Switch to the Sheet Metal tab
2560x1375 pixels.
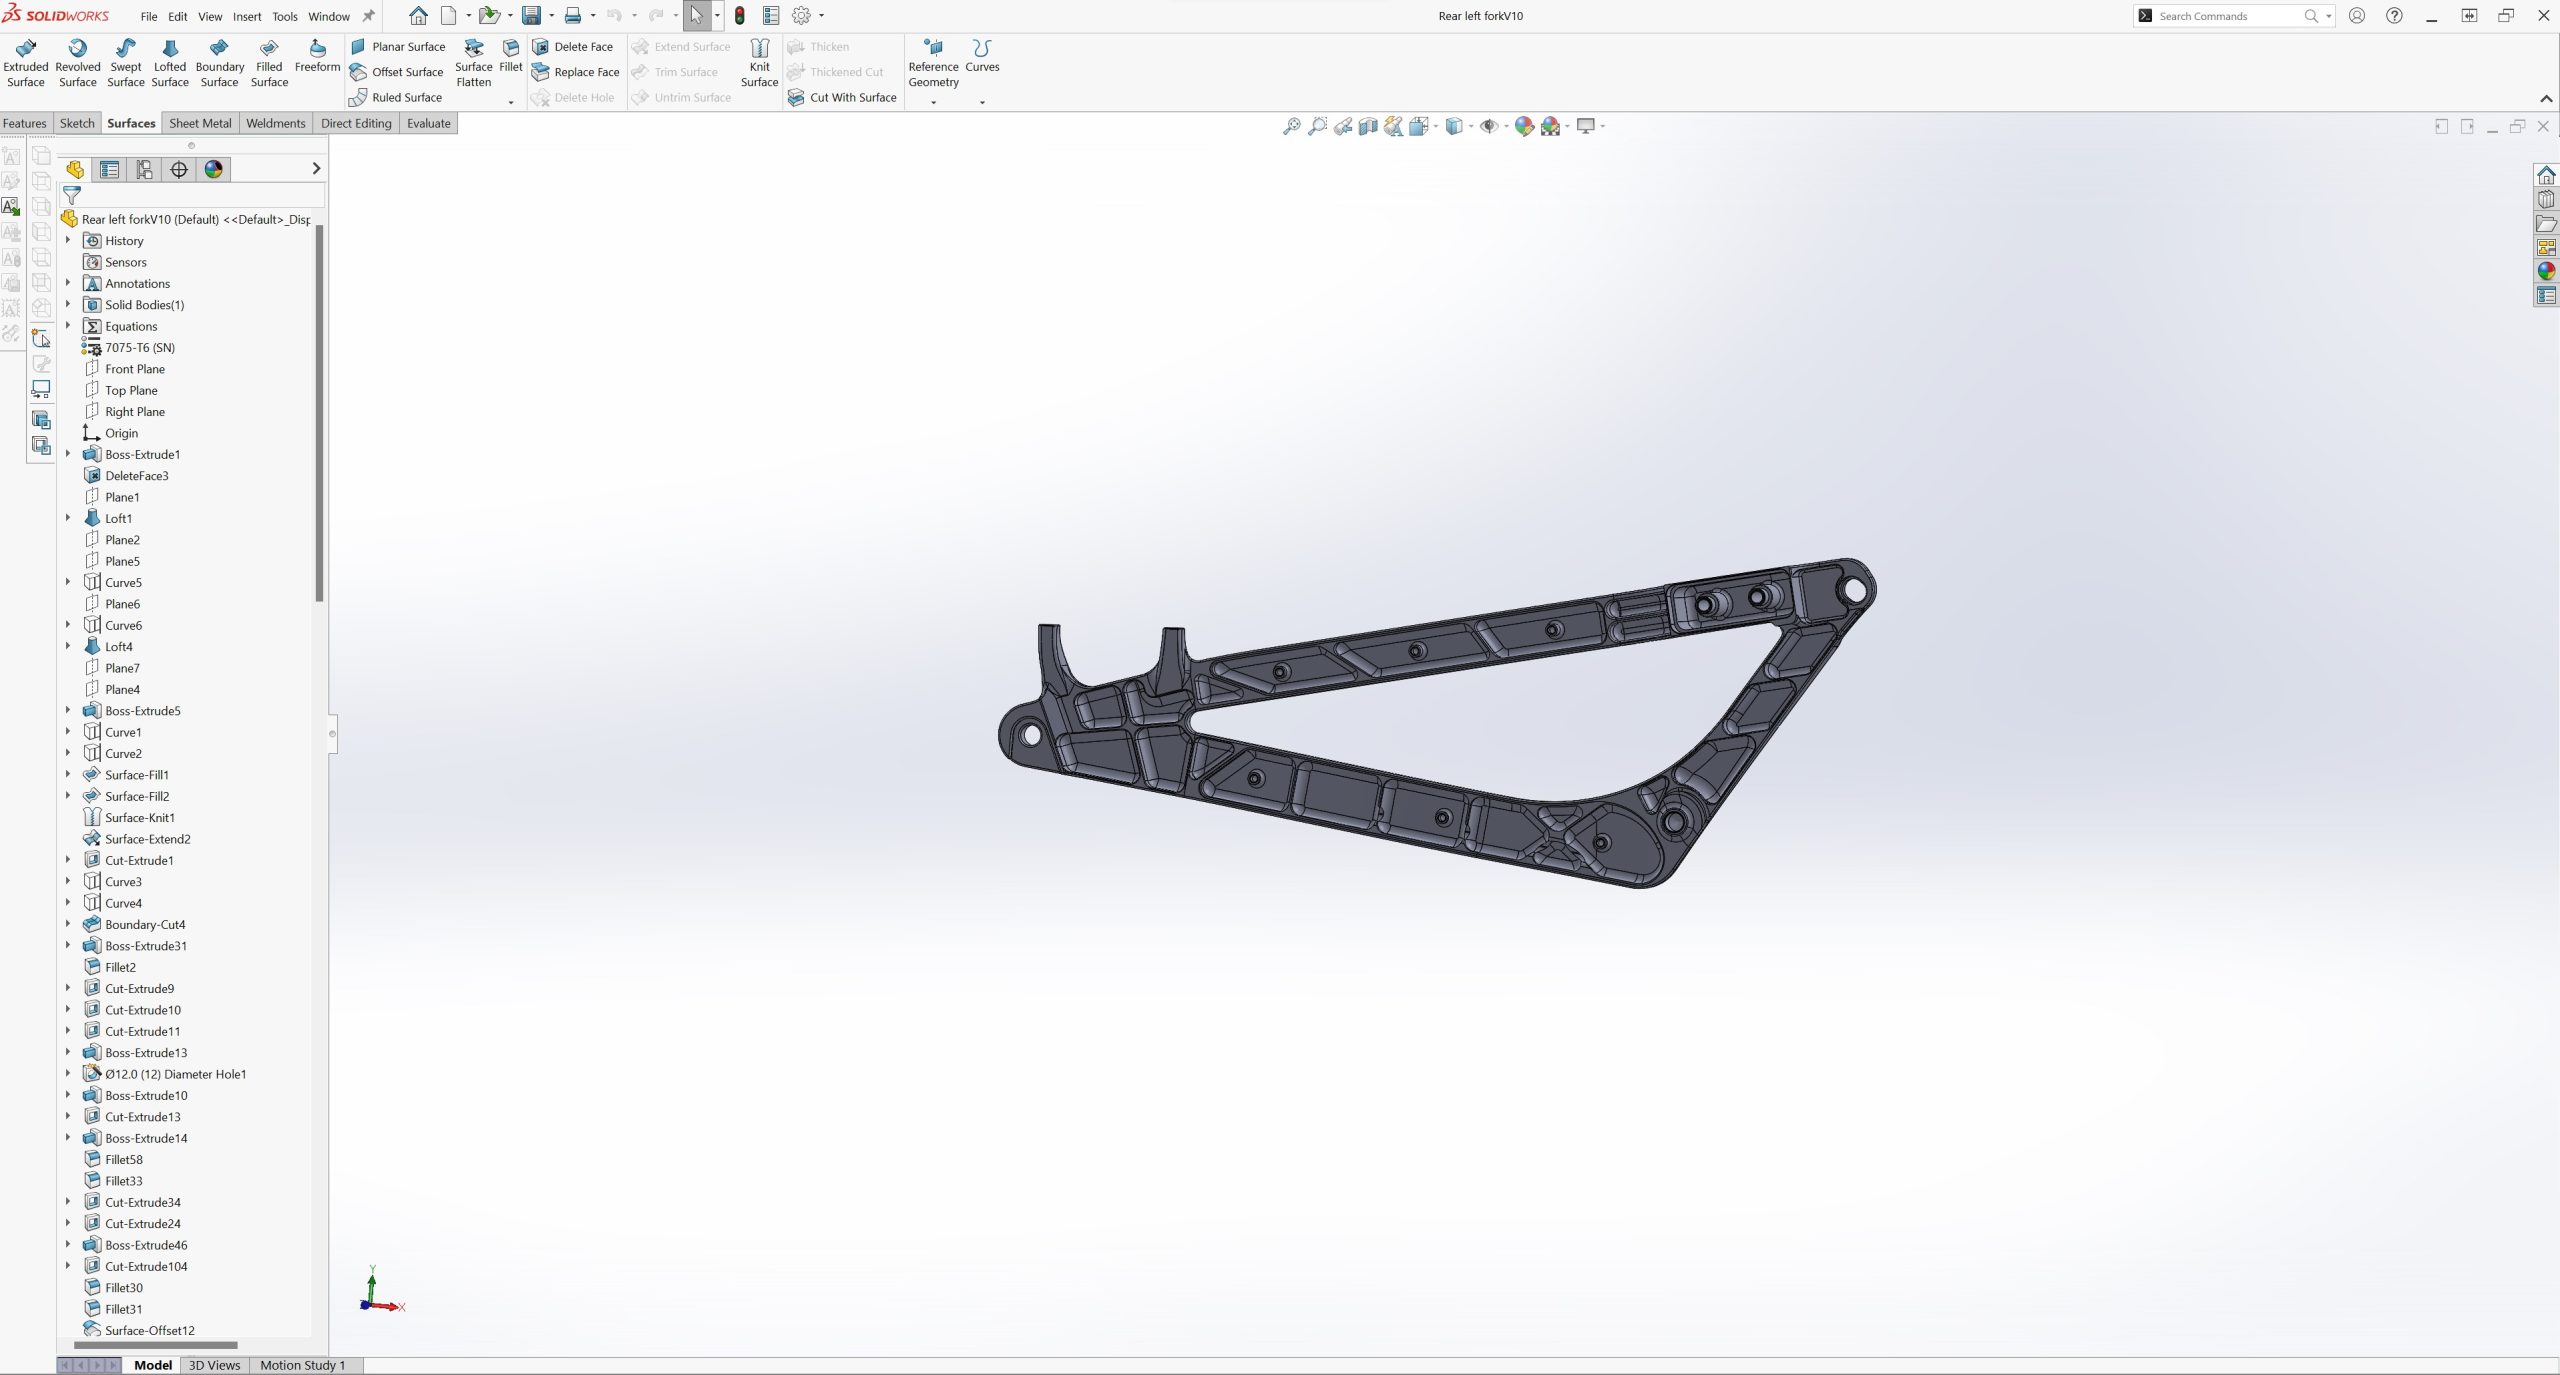(200, 123)
